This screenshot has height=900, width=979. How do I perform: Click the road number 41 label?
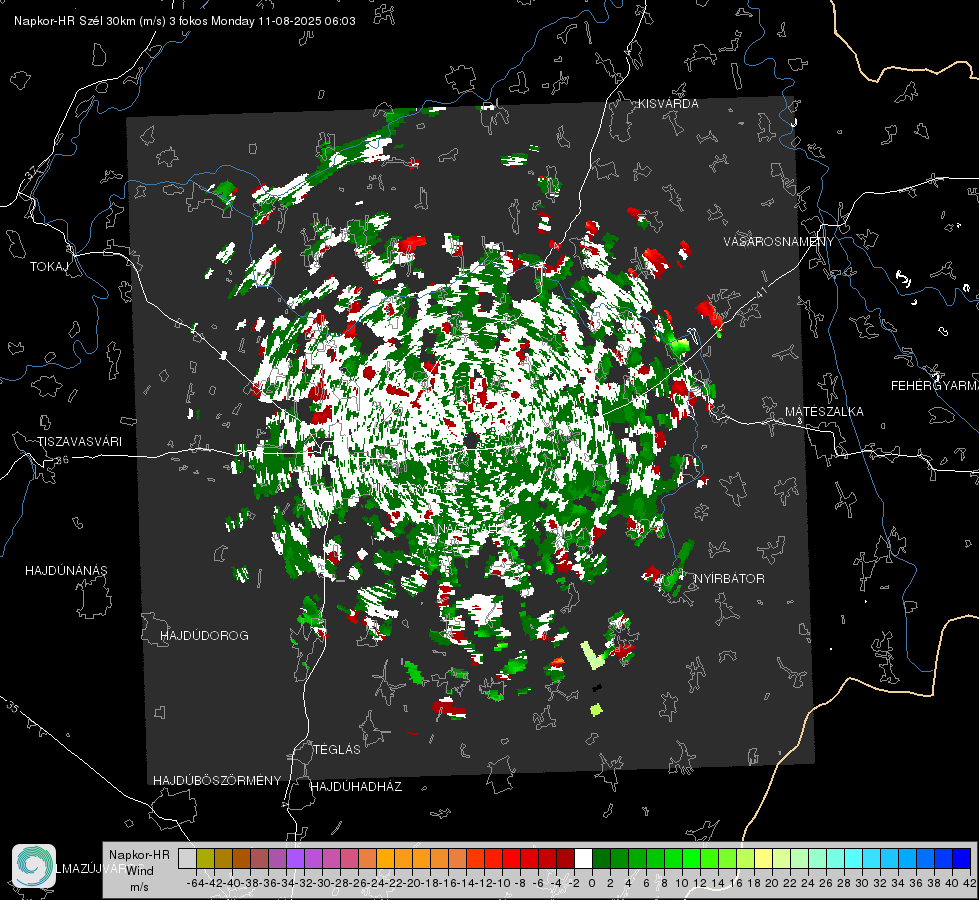tap(760, 292)
